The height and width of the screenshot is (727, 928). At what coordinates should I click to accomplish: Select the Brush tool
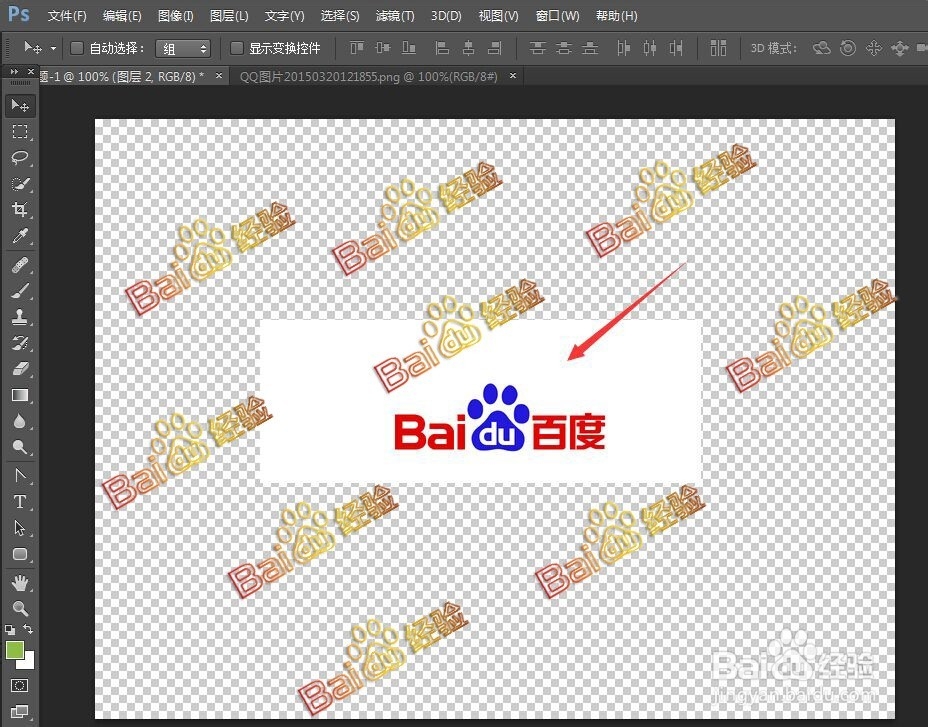click(x=20, y=291)
